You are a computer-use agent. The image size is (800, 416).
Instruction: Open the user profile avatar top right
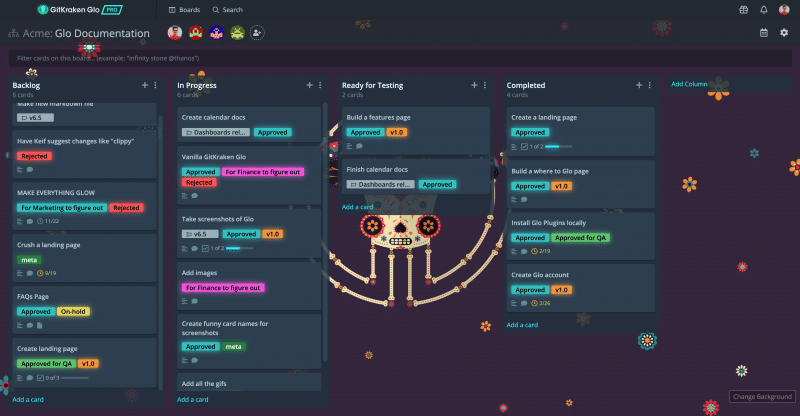point(784,10)
